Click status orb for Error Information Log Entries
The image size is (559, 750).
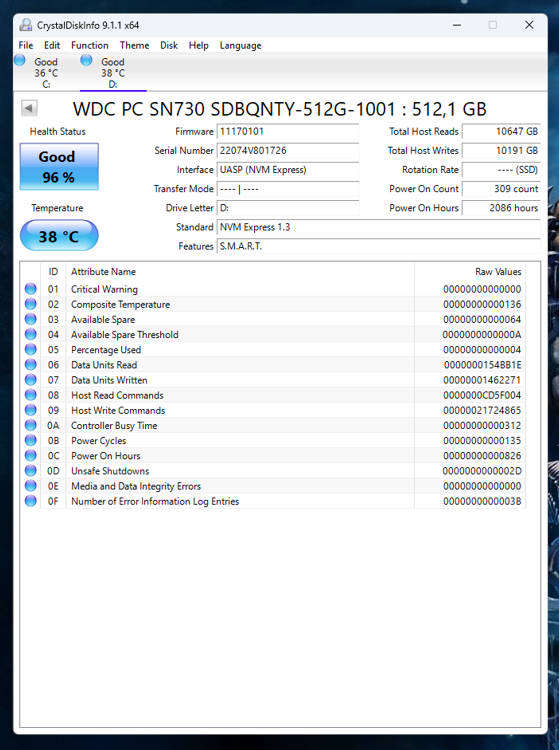point(31,501)
